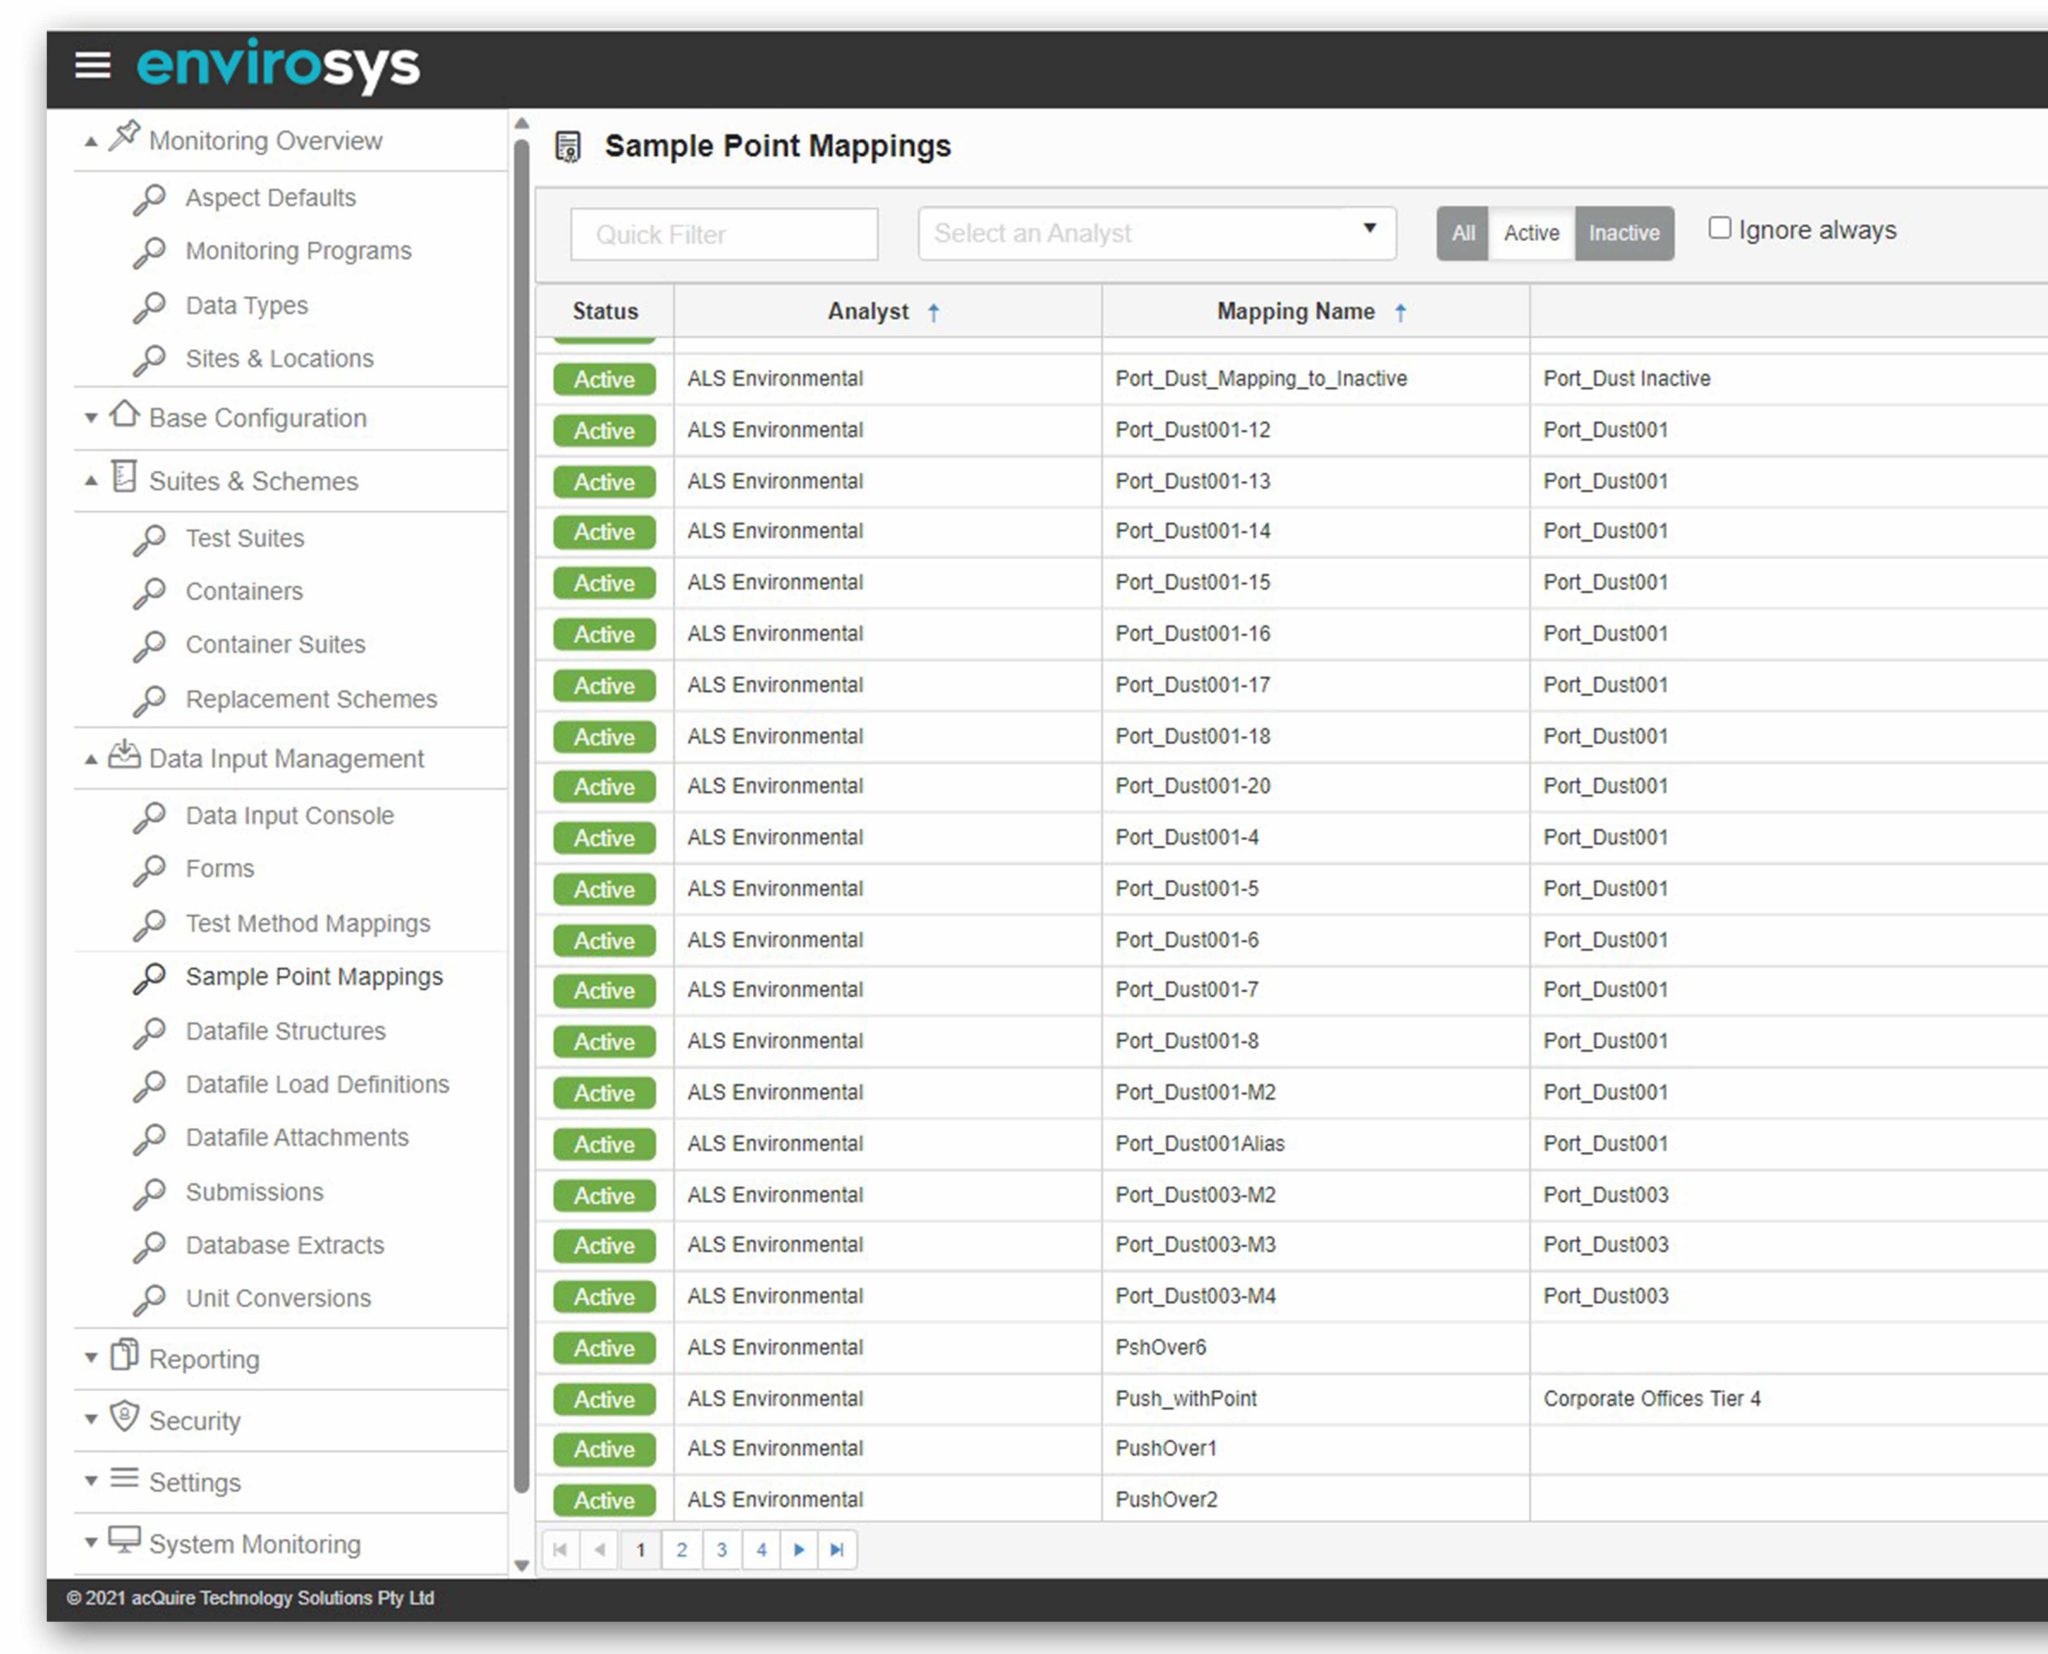Click the Monitoring Overview pin icon

coord(124,136)
